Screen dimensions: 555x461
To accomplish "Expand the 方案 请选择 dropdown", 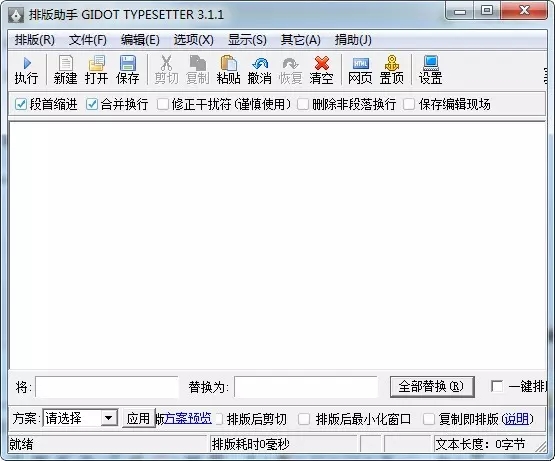I will (109, 419).
